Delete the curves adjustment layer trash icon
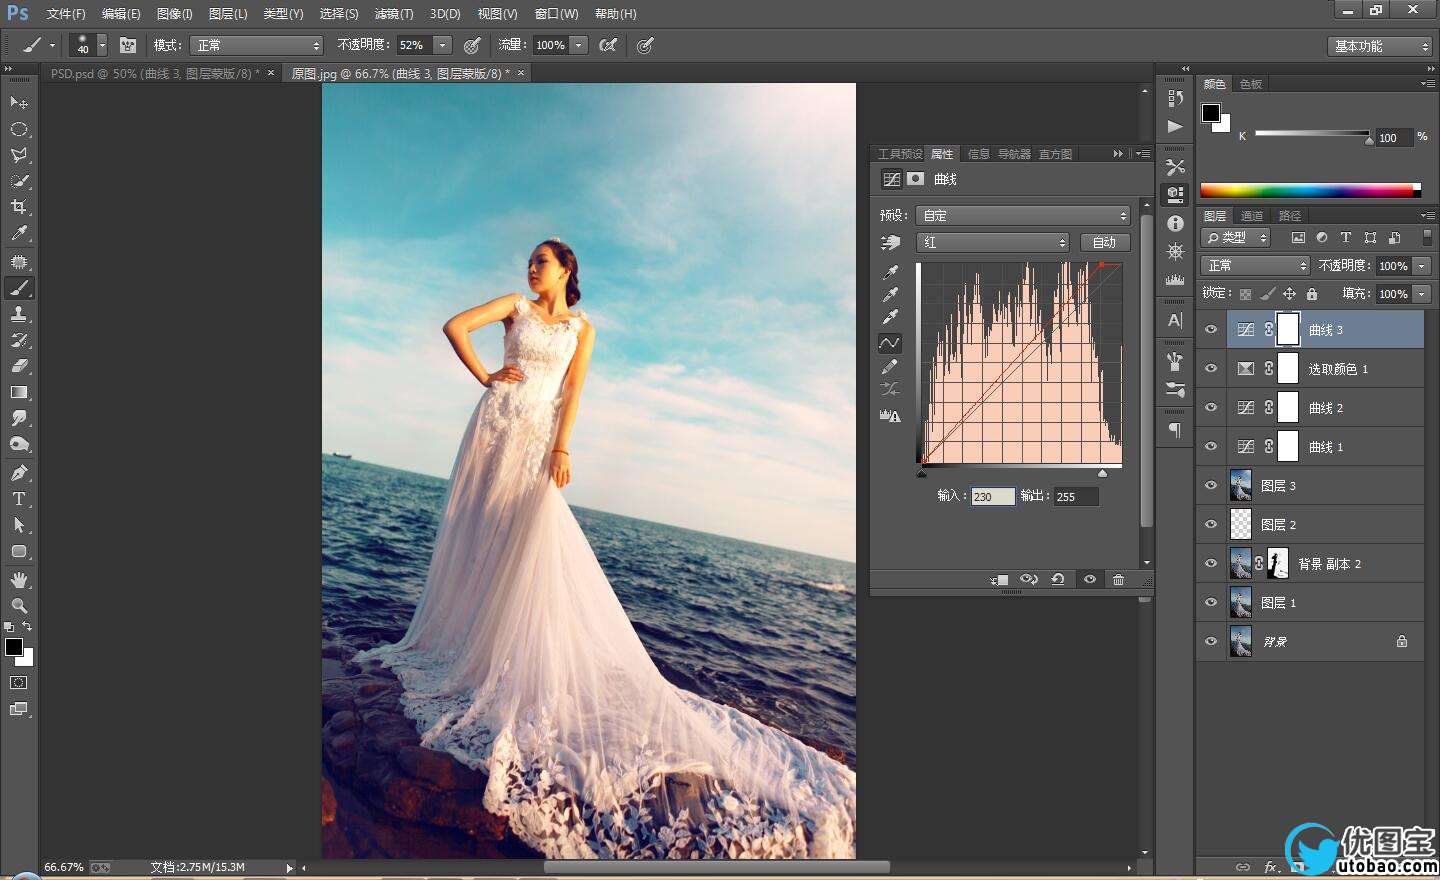Image resolution: width=1440 pixels, height=880 pixels. coord(1119,580)
